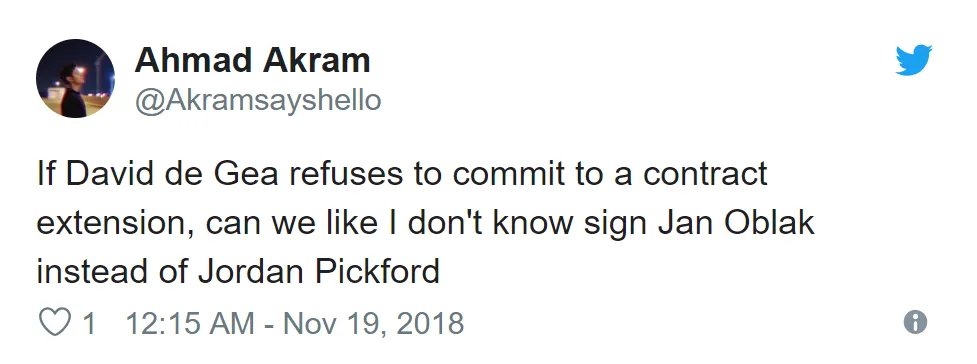Click the phrase I don't know

[x=479, y=223]
